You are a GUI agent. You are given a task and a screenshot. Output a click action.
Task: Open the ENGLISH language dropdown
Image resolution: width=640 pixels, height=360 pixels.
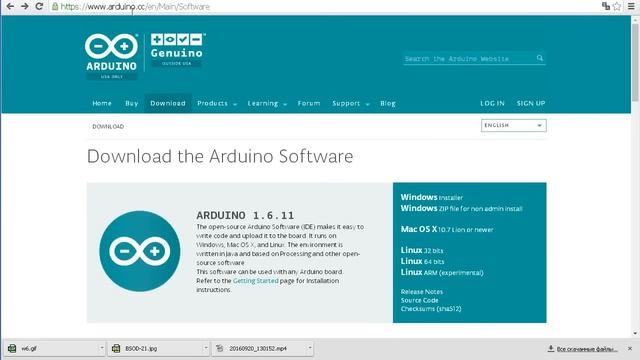tap(513, 125)
